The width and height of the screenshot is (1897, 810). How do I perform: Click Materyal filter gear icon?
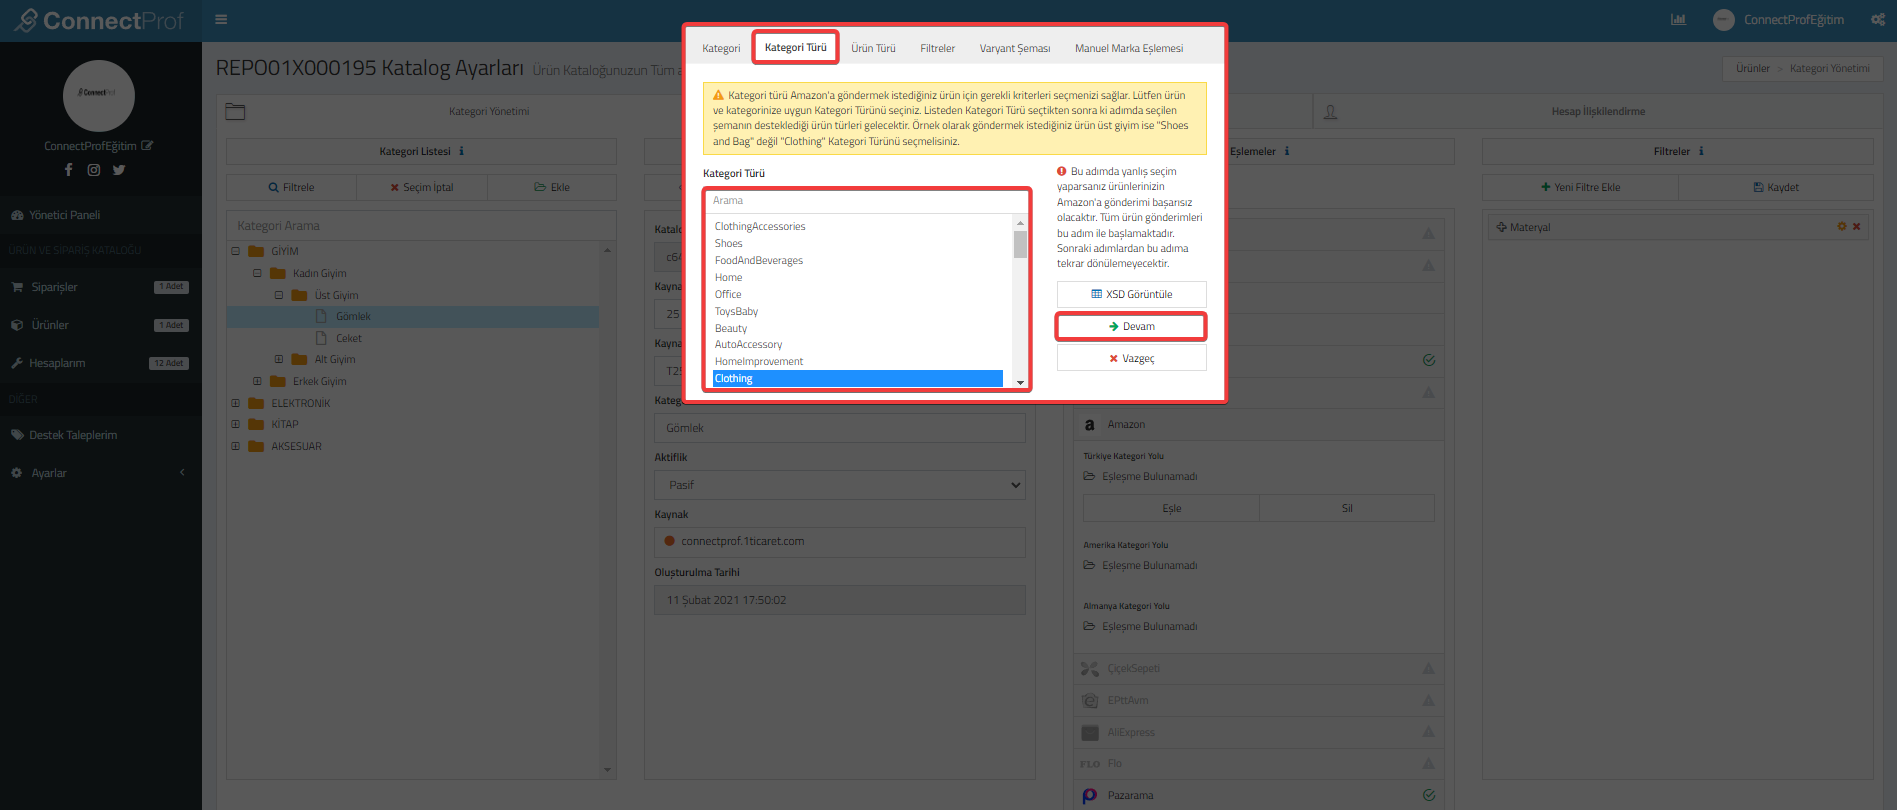pos(1841,227)
